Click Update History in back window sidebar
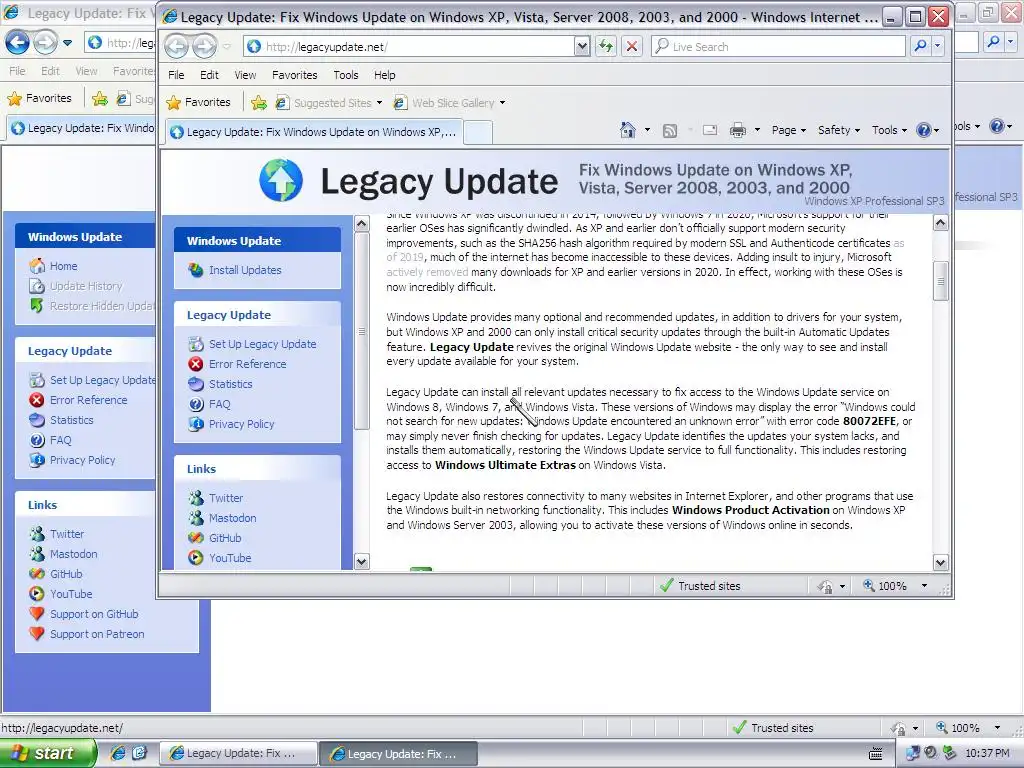 pyautogui.click(x=86, y=286)
